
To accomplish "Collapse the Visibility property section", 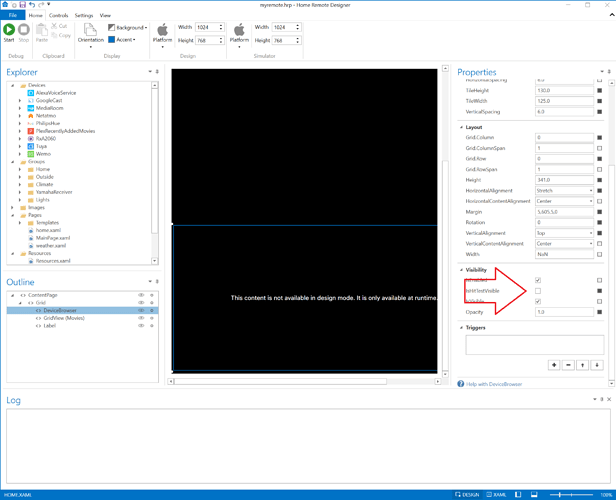I will (x=461, y=270).
